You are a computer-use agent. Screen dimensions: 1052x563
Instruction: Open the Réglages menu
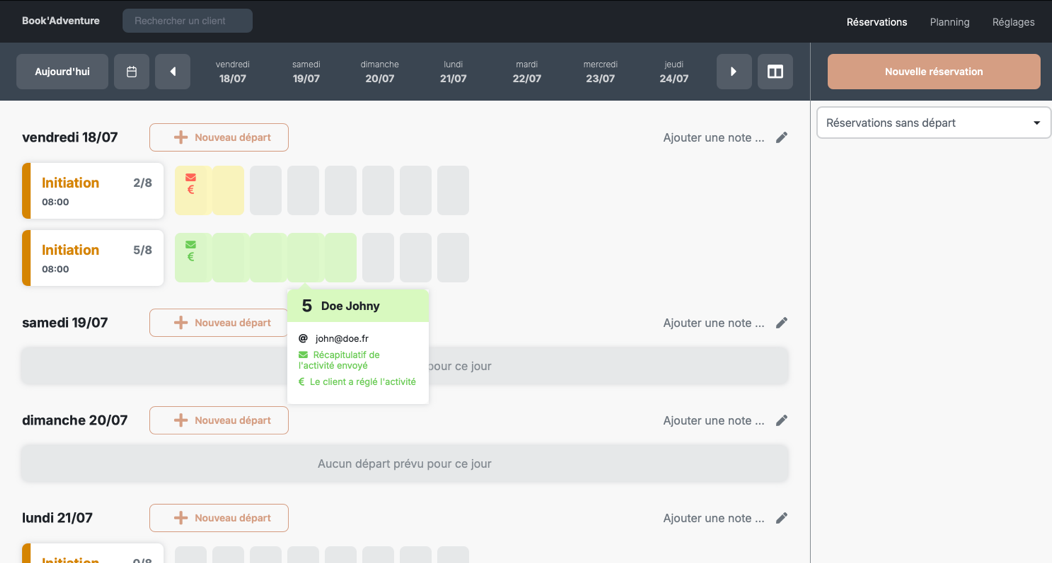coord(1013,22)
